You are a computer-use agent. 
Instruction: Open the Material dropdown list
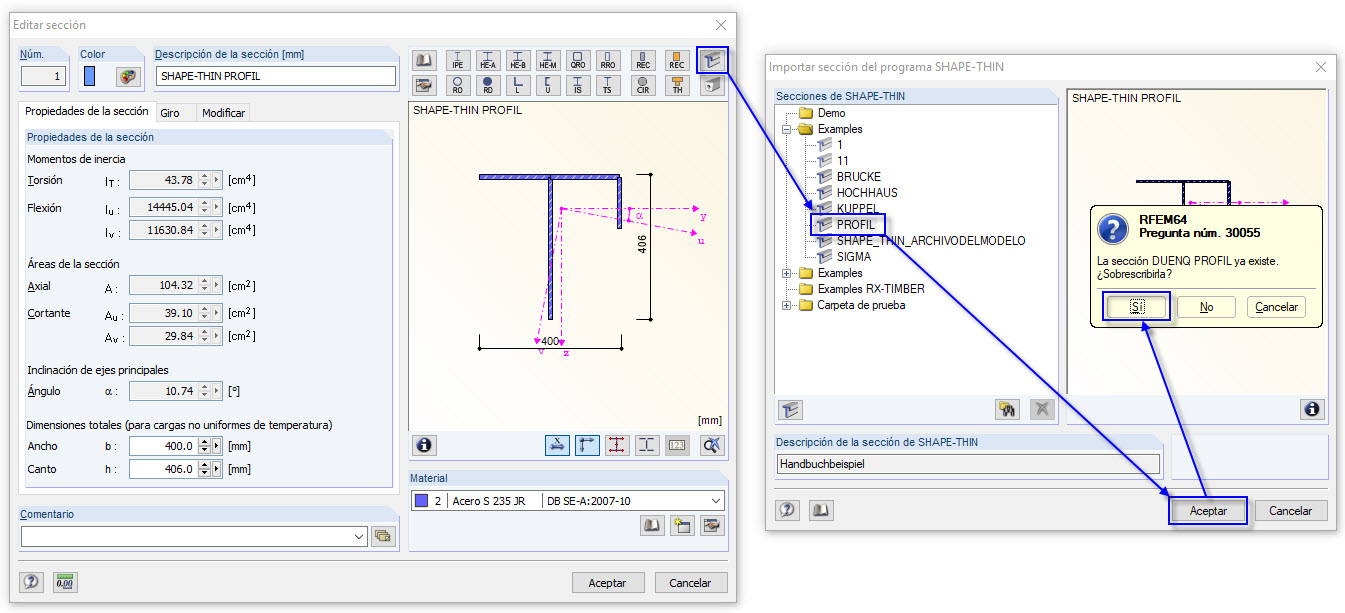(715, 500)
